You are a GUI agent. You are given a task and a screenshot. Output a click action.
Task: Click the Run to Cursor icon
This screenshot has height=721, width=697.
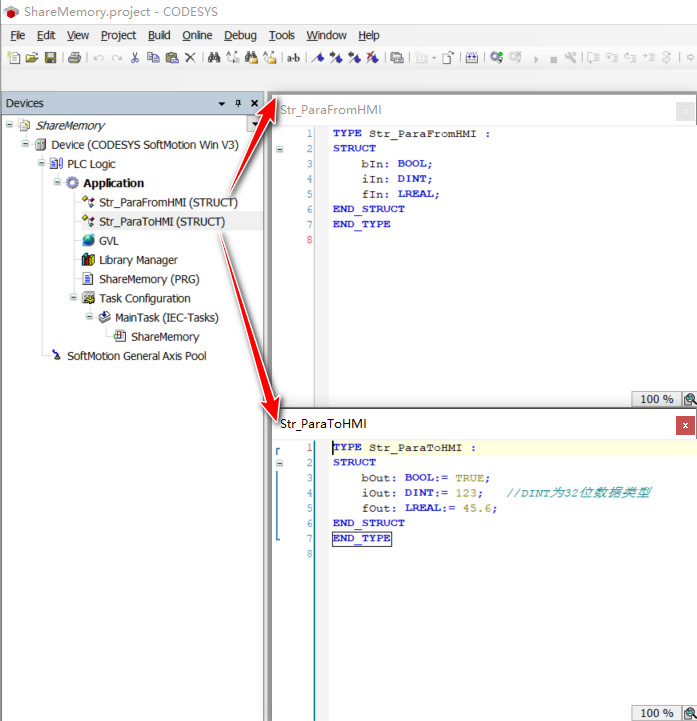click(649, 57)
